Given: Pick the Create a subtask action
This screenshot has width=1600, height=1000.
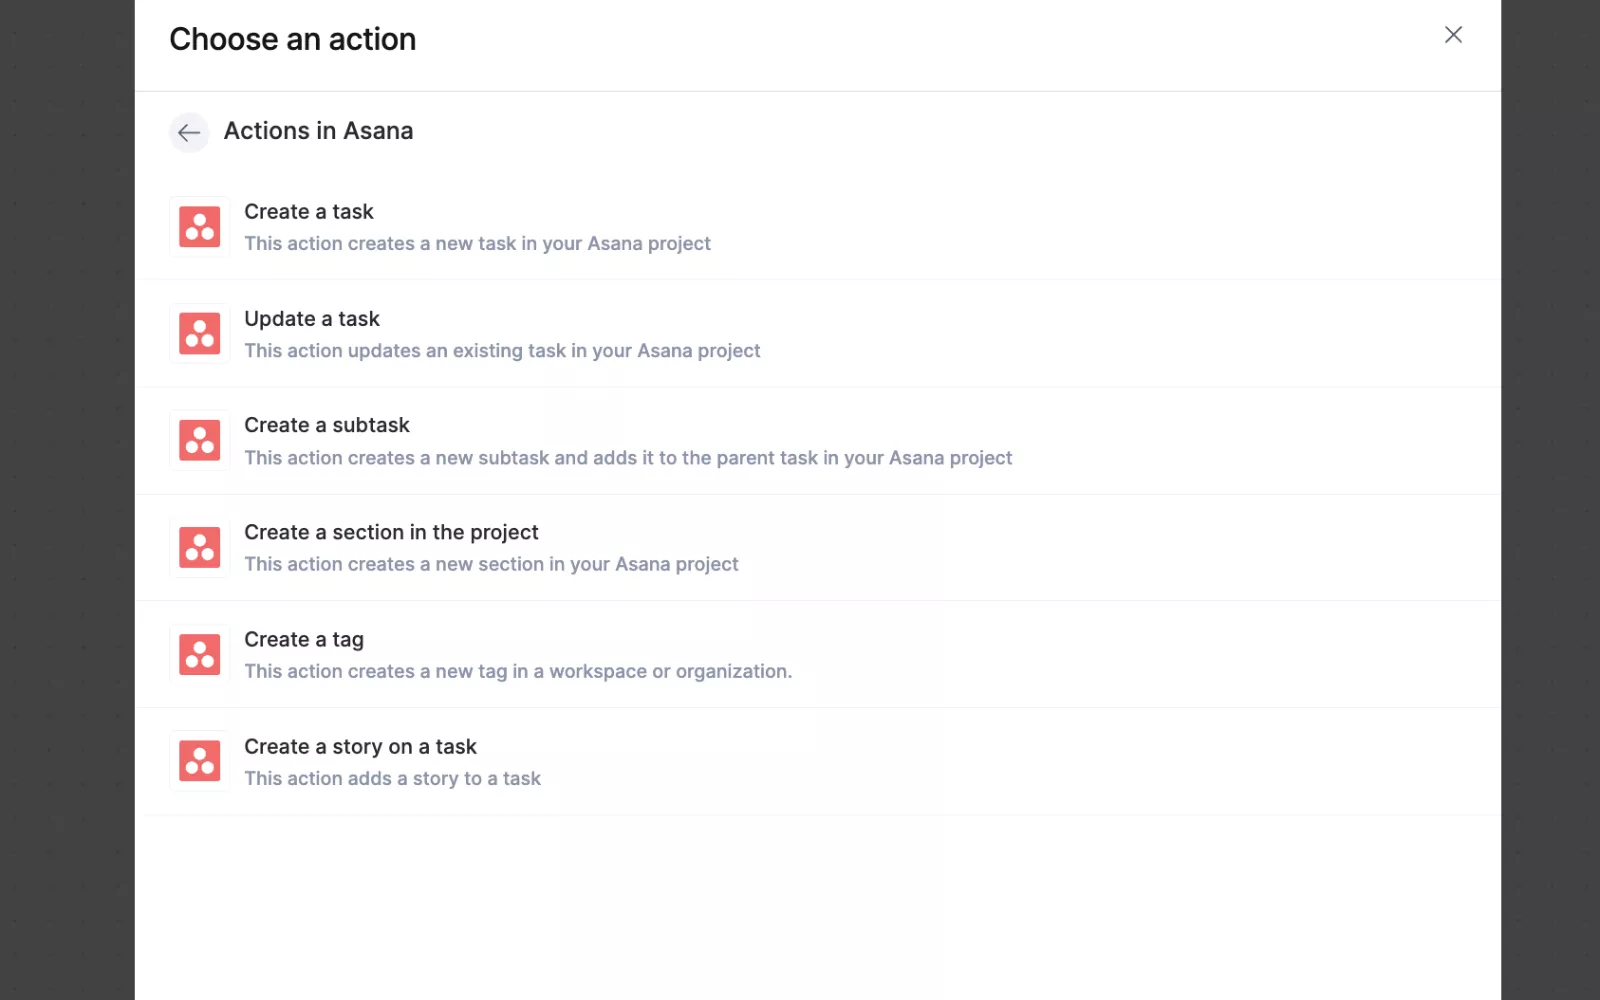Looking at the screenshot, I should (327, 426).
